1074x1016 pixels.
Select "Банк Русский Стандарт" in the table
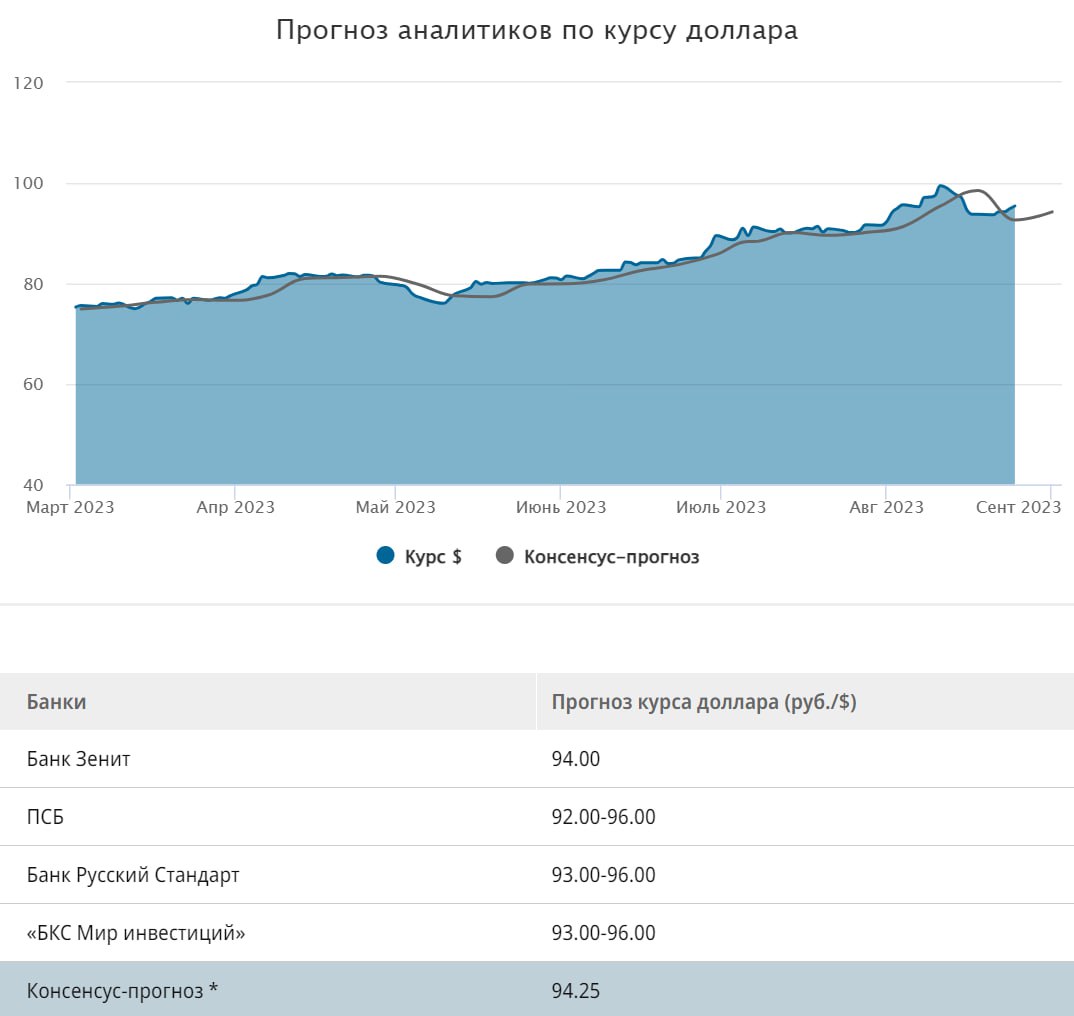click(x=133, y=875)
